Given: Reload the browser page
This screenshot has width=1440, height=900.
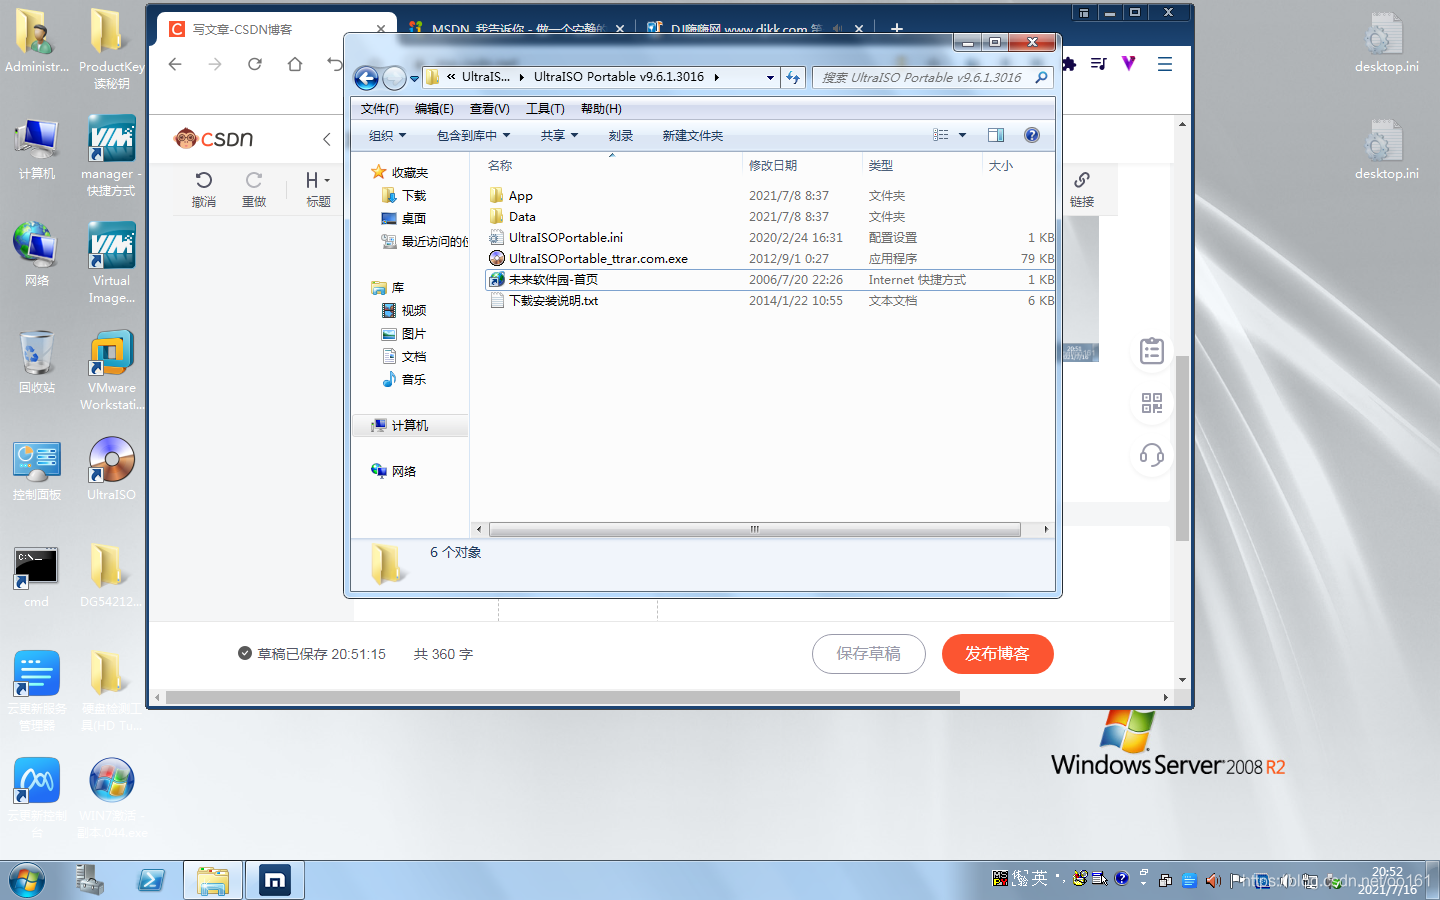Looking at the screenshot, I should pyautogui.click(x=255, y=64).
